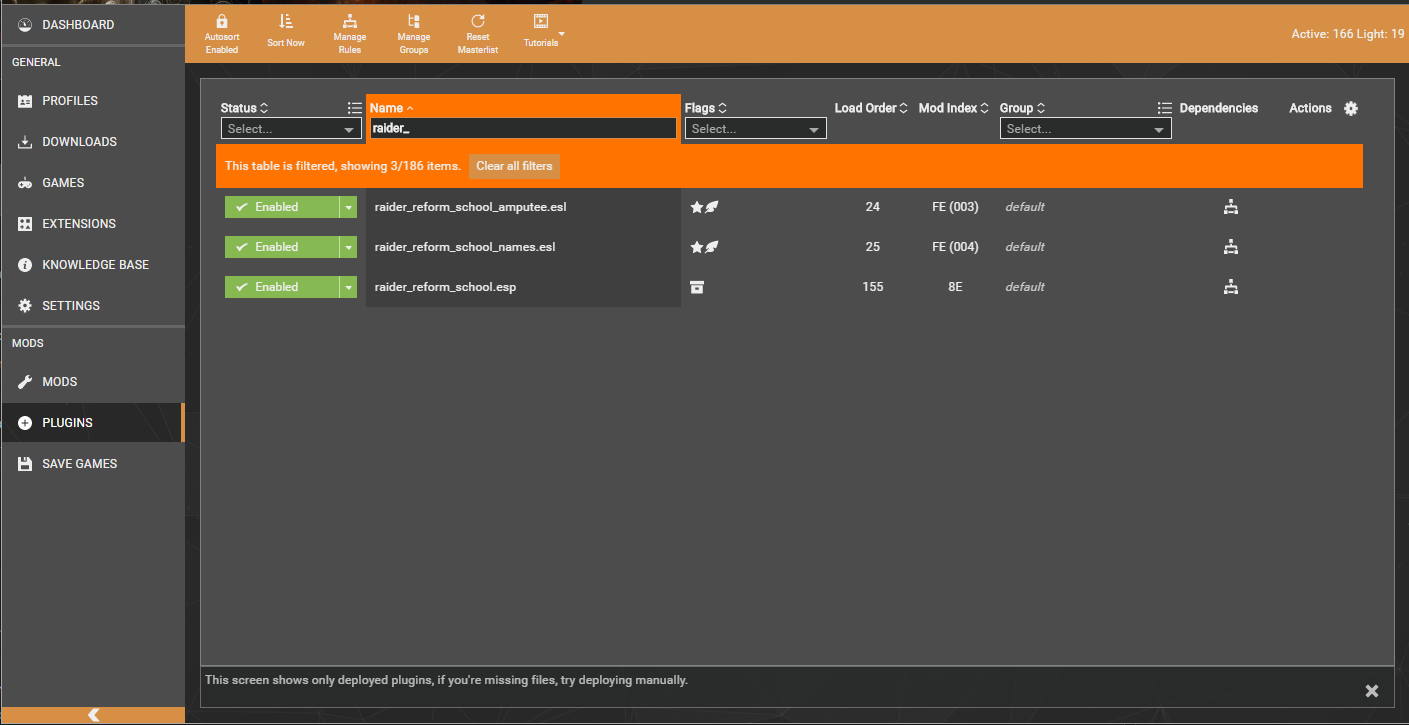Click group default of raider_reform_school_amputee.esl
This screenshot has width=1409, height=725.
tap(1025, 207)
